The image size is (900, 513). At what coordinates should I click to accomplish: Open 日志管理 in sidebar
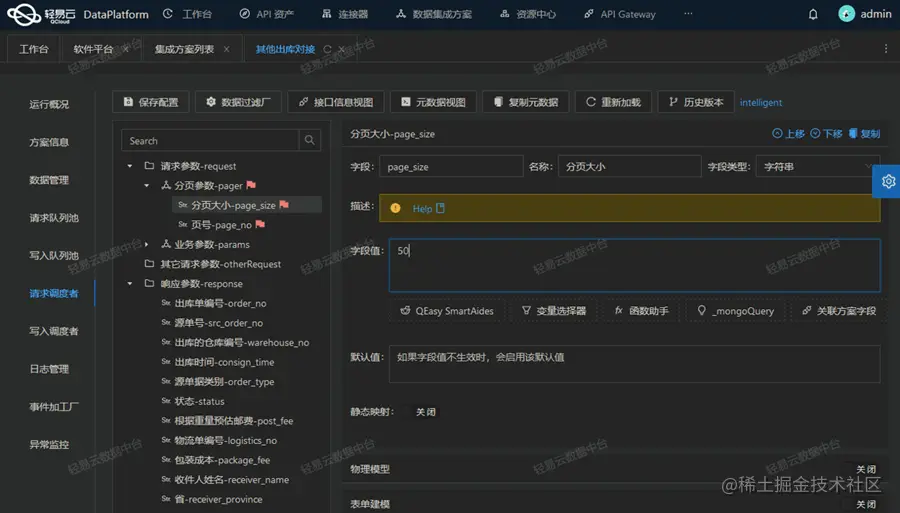[49, 369]
